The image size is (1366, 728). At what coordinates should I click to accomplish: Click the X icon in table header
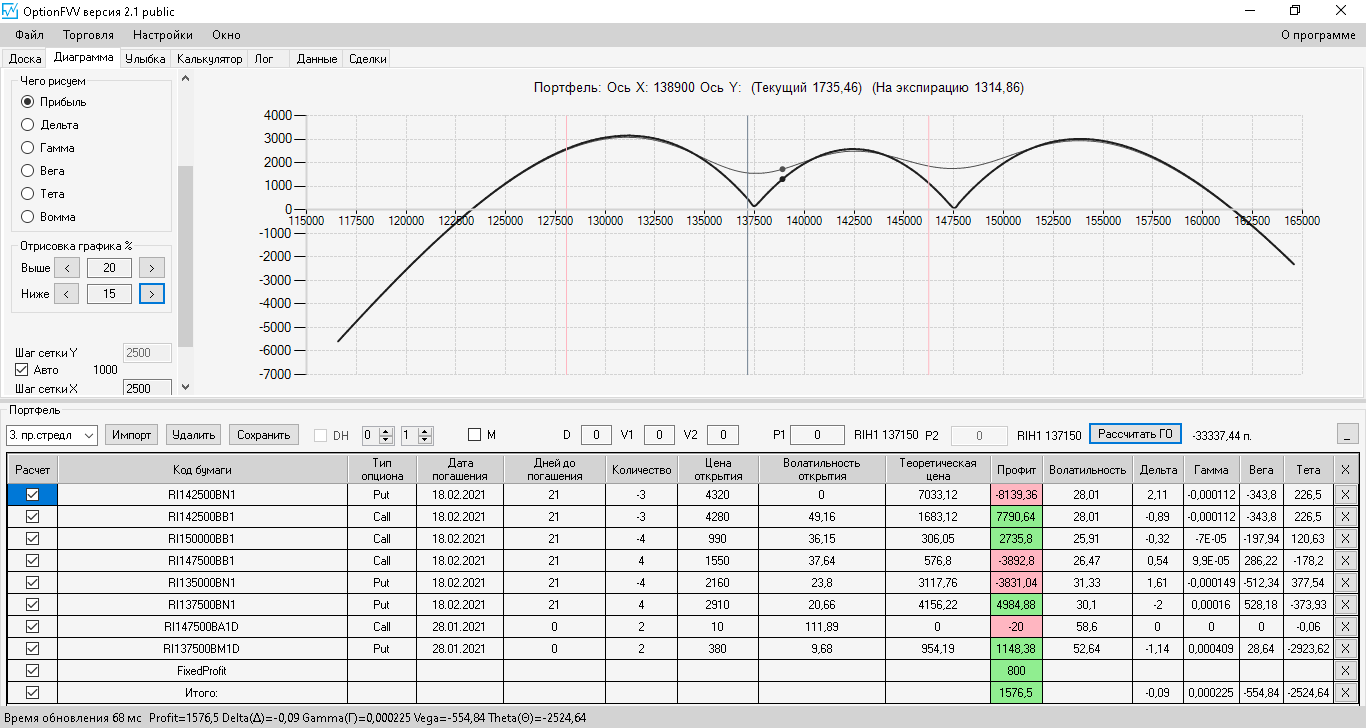(x=1344, y=469)
